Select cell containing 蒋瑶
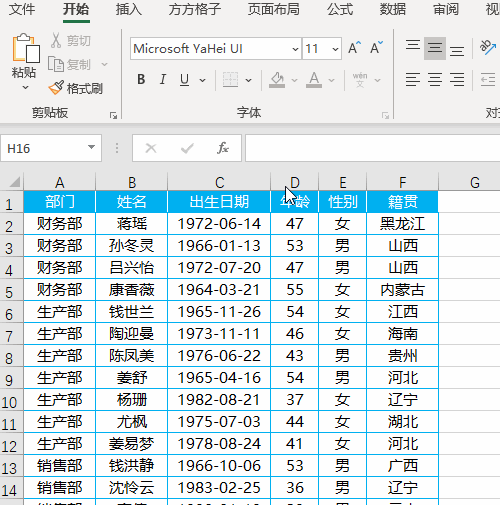Viewport: 500px width, 505px height. coord(131,224)
